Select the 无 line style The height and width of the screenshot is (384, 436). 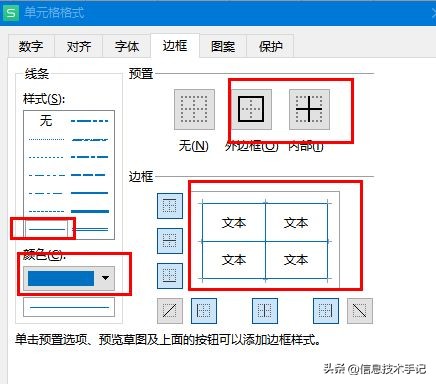pos(46,120)
